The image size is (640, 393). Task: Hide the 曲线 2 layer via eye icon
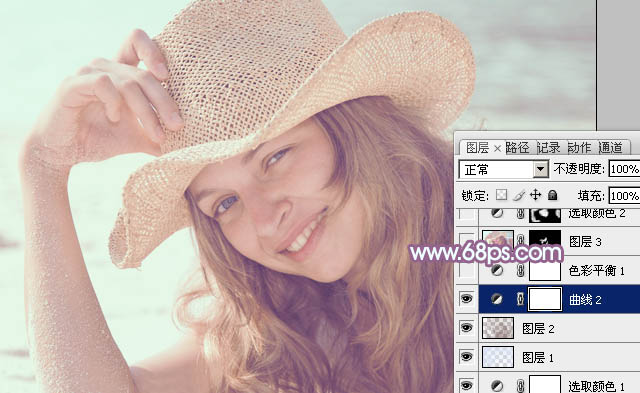[467, 299]
